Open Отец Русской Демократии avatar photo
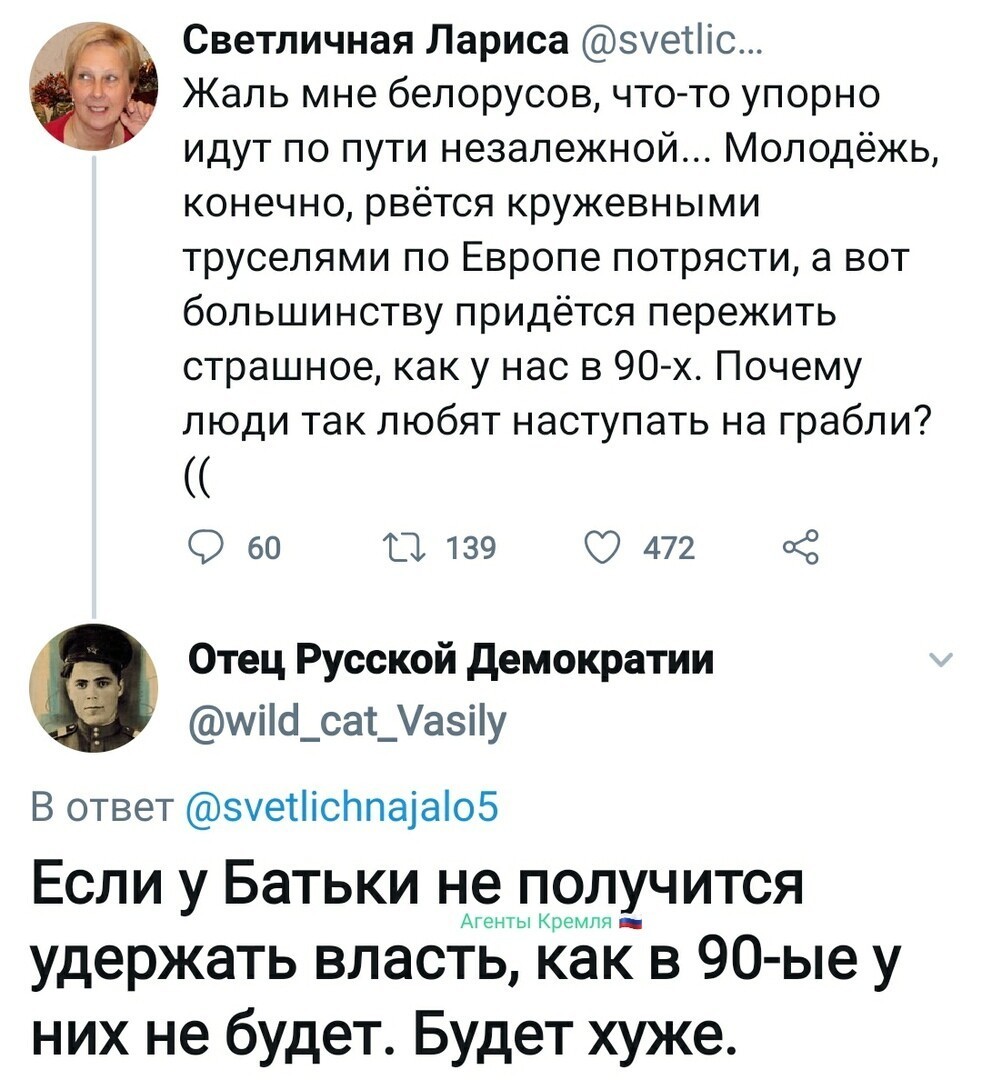This screenshot has height=1080, width=982. [x=93, y=688]
